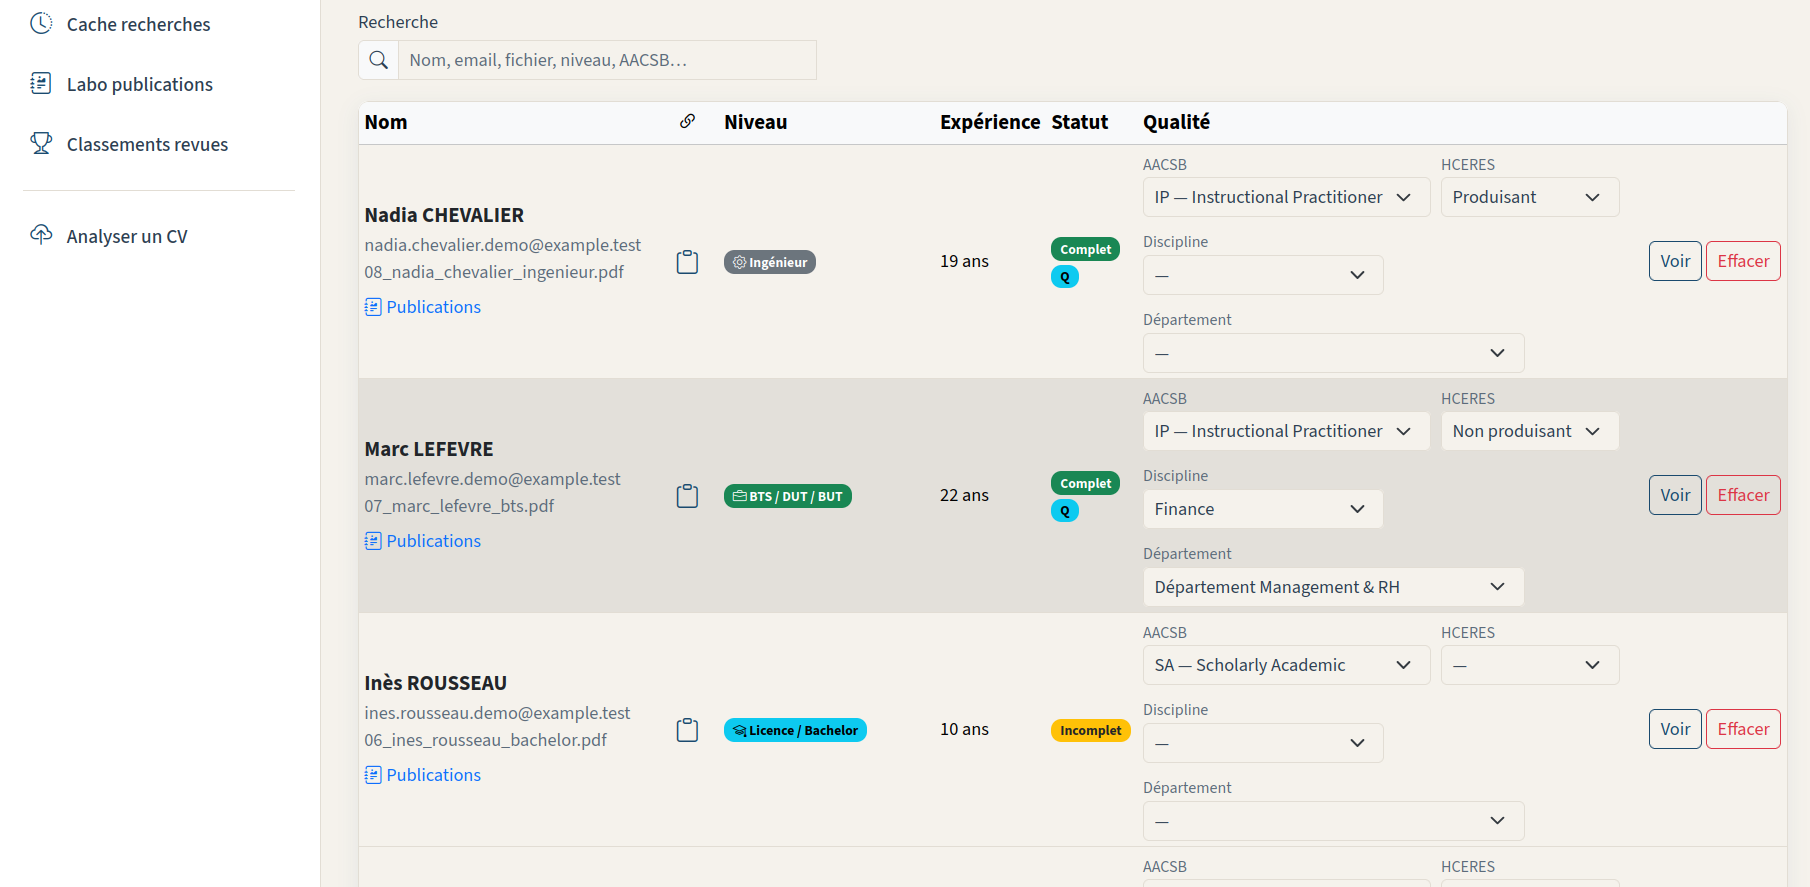Image resolution: width=1810 pixels, height=887 pixels.
Task: Open Discipline dropdown for Inès Rousseau
Action: point(1263,743)
